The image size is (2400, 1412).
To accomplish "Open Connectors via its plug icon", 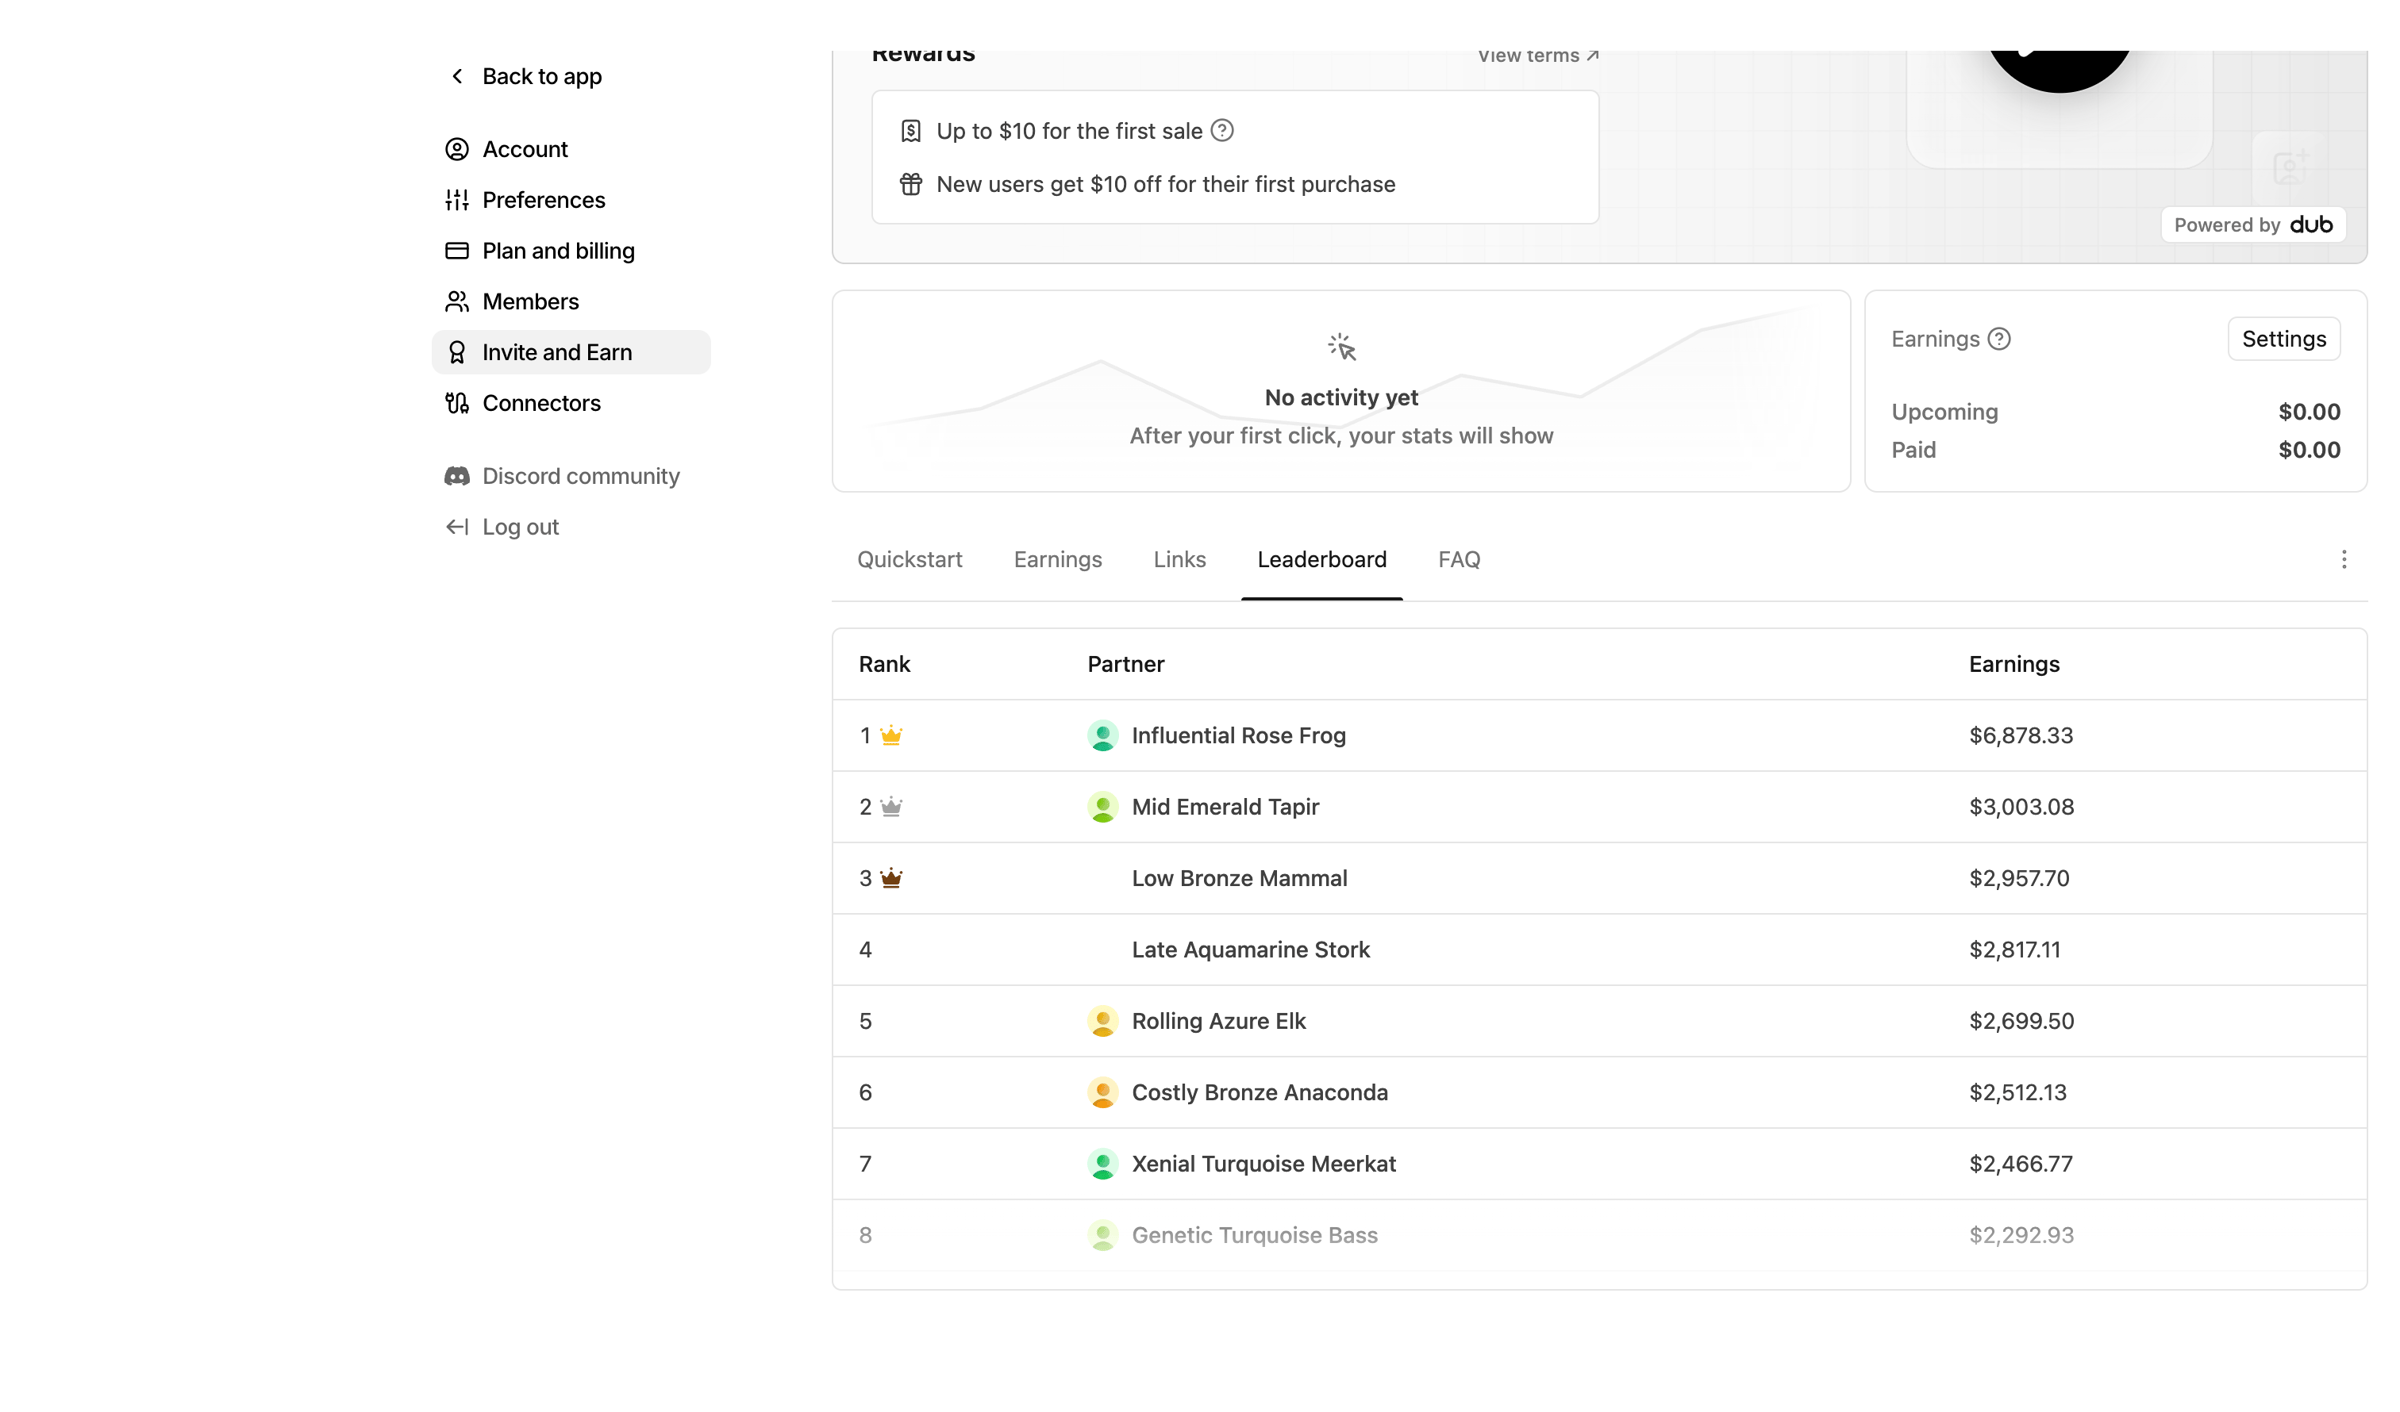I will 457,403.
